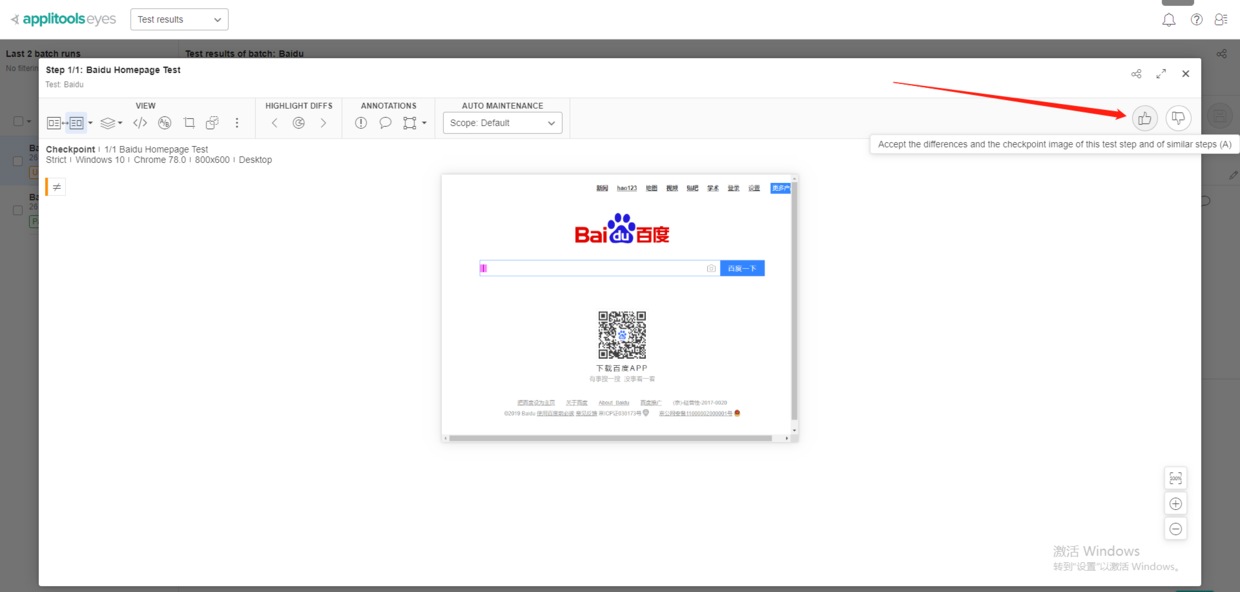Click the 'Step 1/1: Baidu Homepage Test' title
Image resolution: width=1240 pixels, height=592 pixels.
pos(113,70)
